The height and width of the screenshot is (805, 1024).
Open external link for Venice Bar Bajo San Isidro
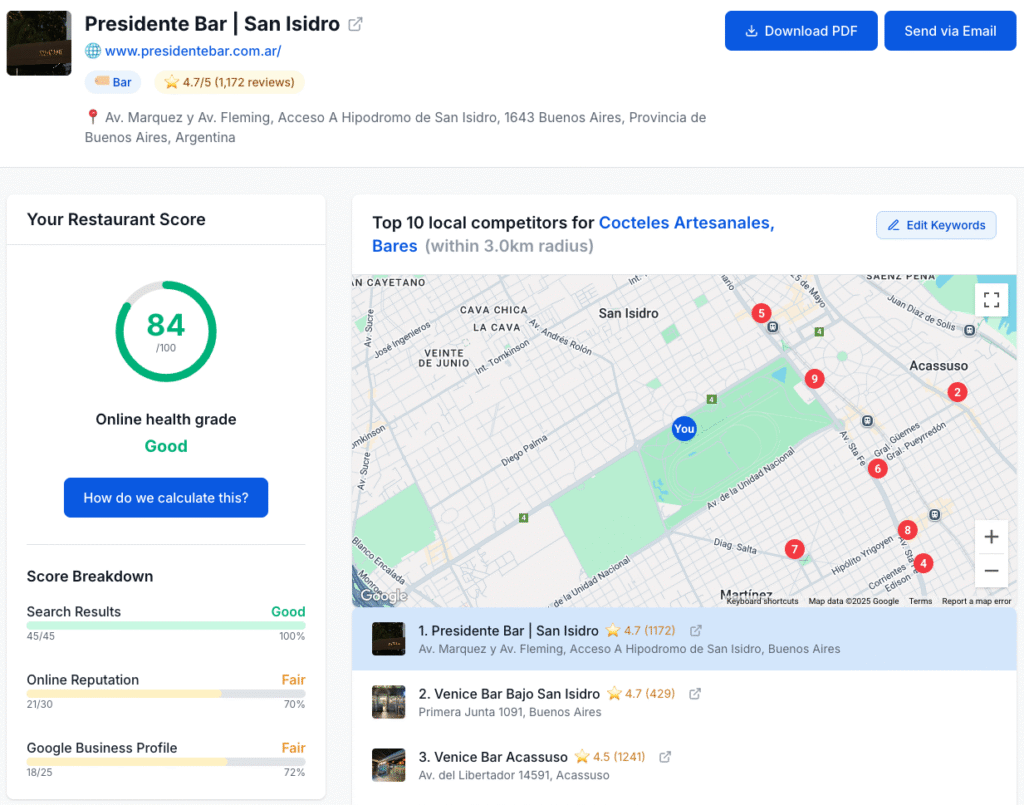[x=696, y=693]
